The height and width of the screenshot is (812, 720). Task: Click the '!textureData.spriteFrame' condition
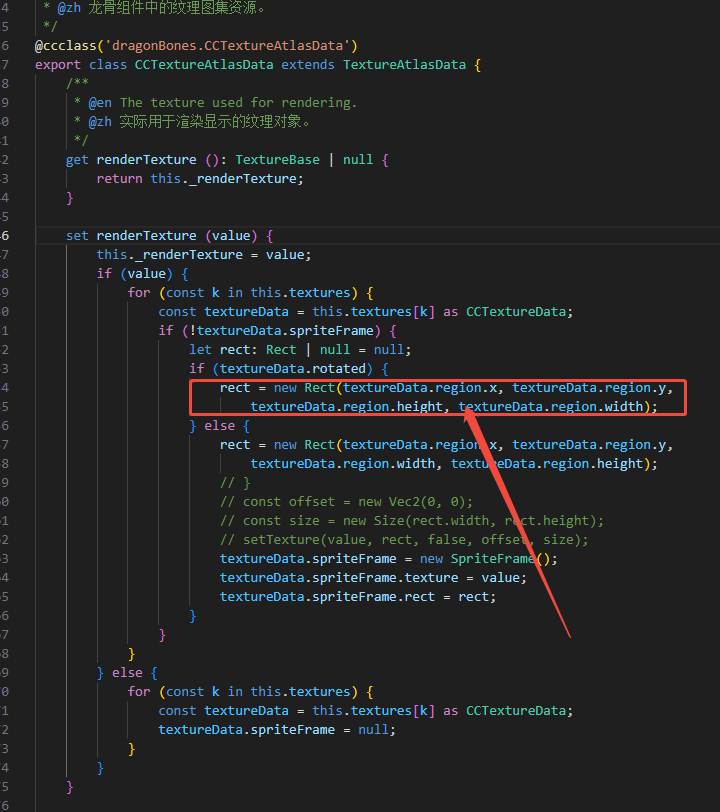pyautogui.click(x=281, y=330)
